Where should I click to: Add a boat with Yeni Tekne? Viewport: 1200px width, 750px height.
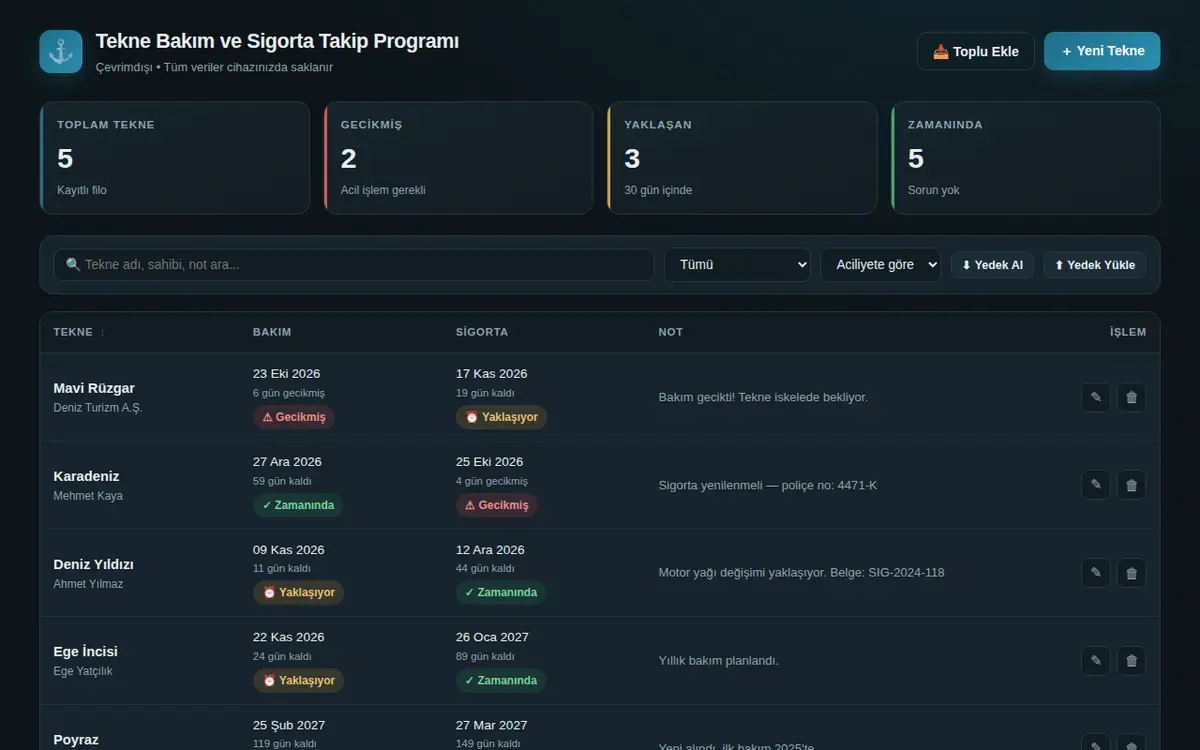[1102, 51]
